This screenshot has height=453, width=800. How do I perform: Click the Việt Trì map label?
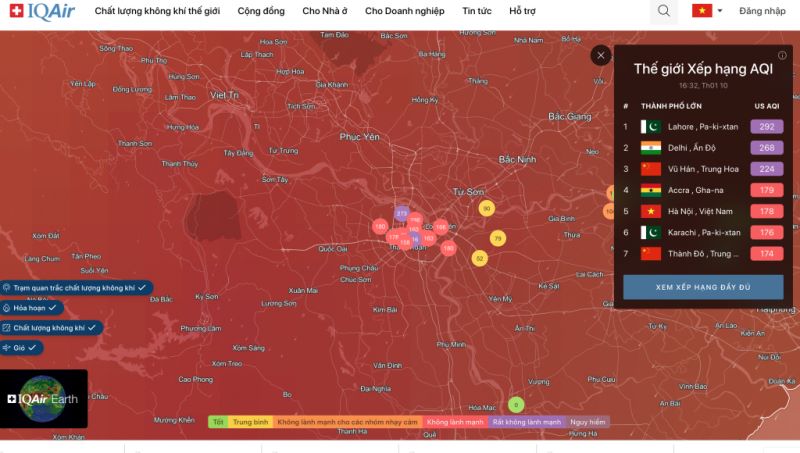click(x=224, y=95)
